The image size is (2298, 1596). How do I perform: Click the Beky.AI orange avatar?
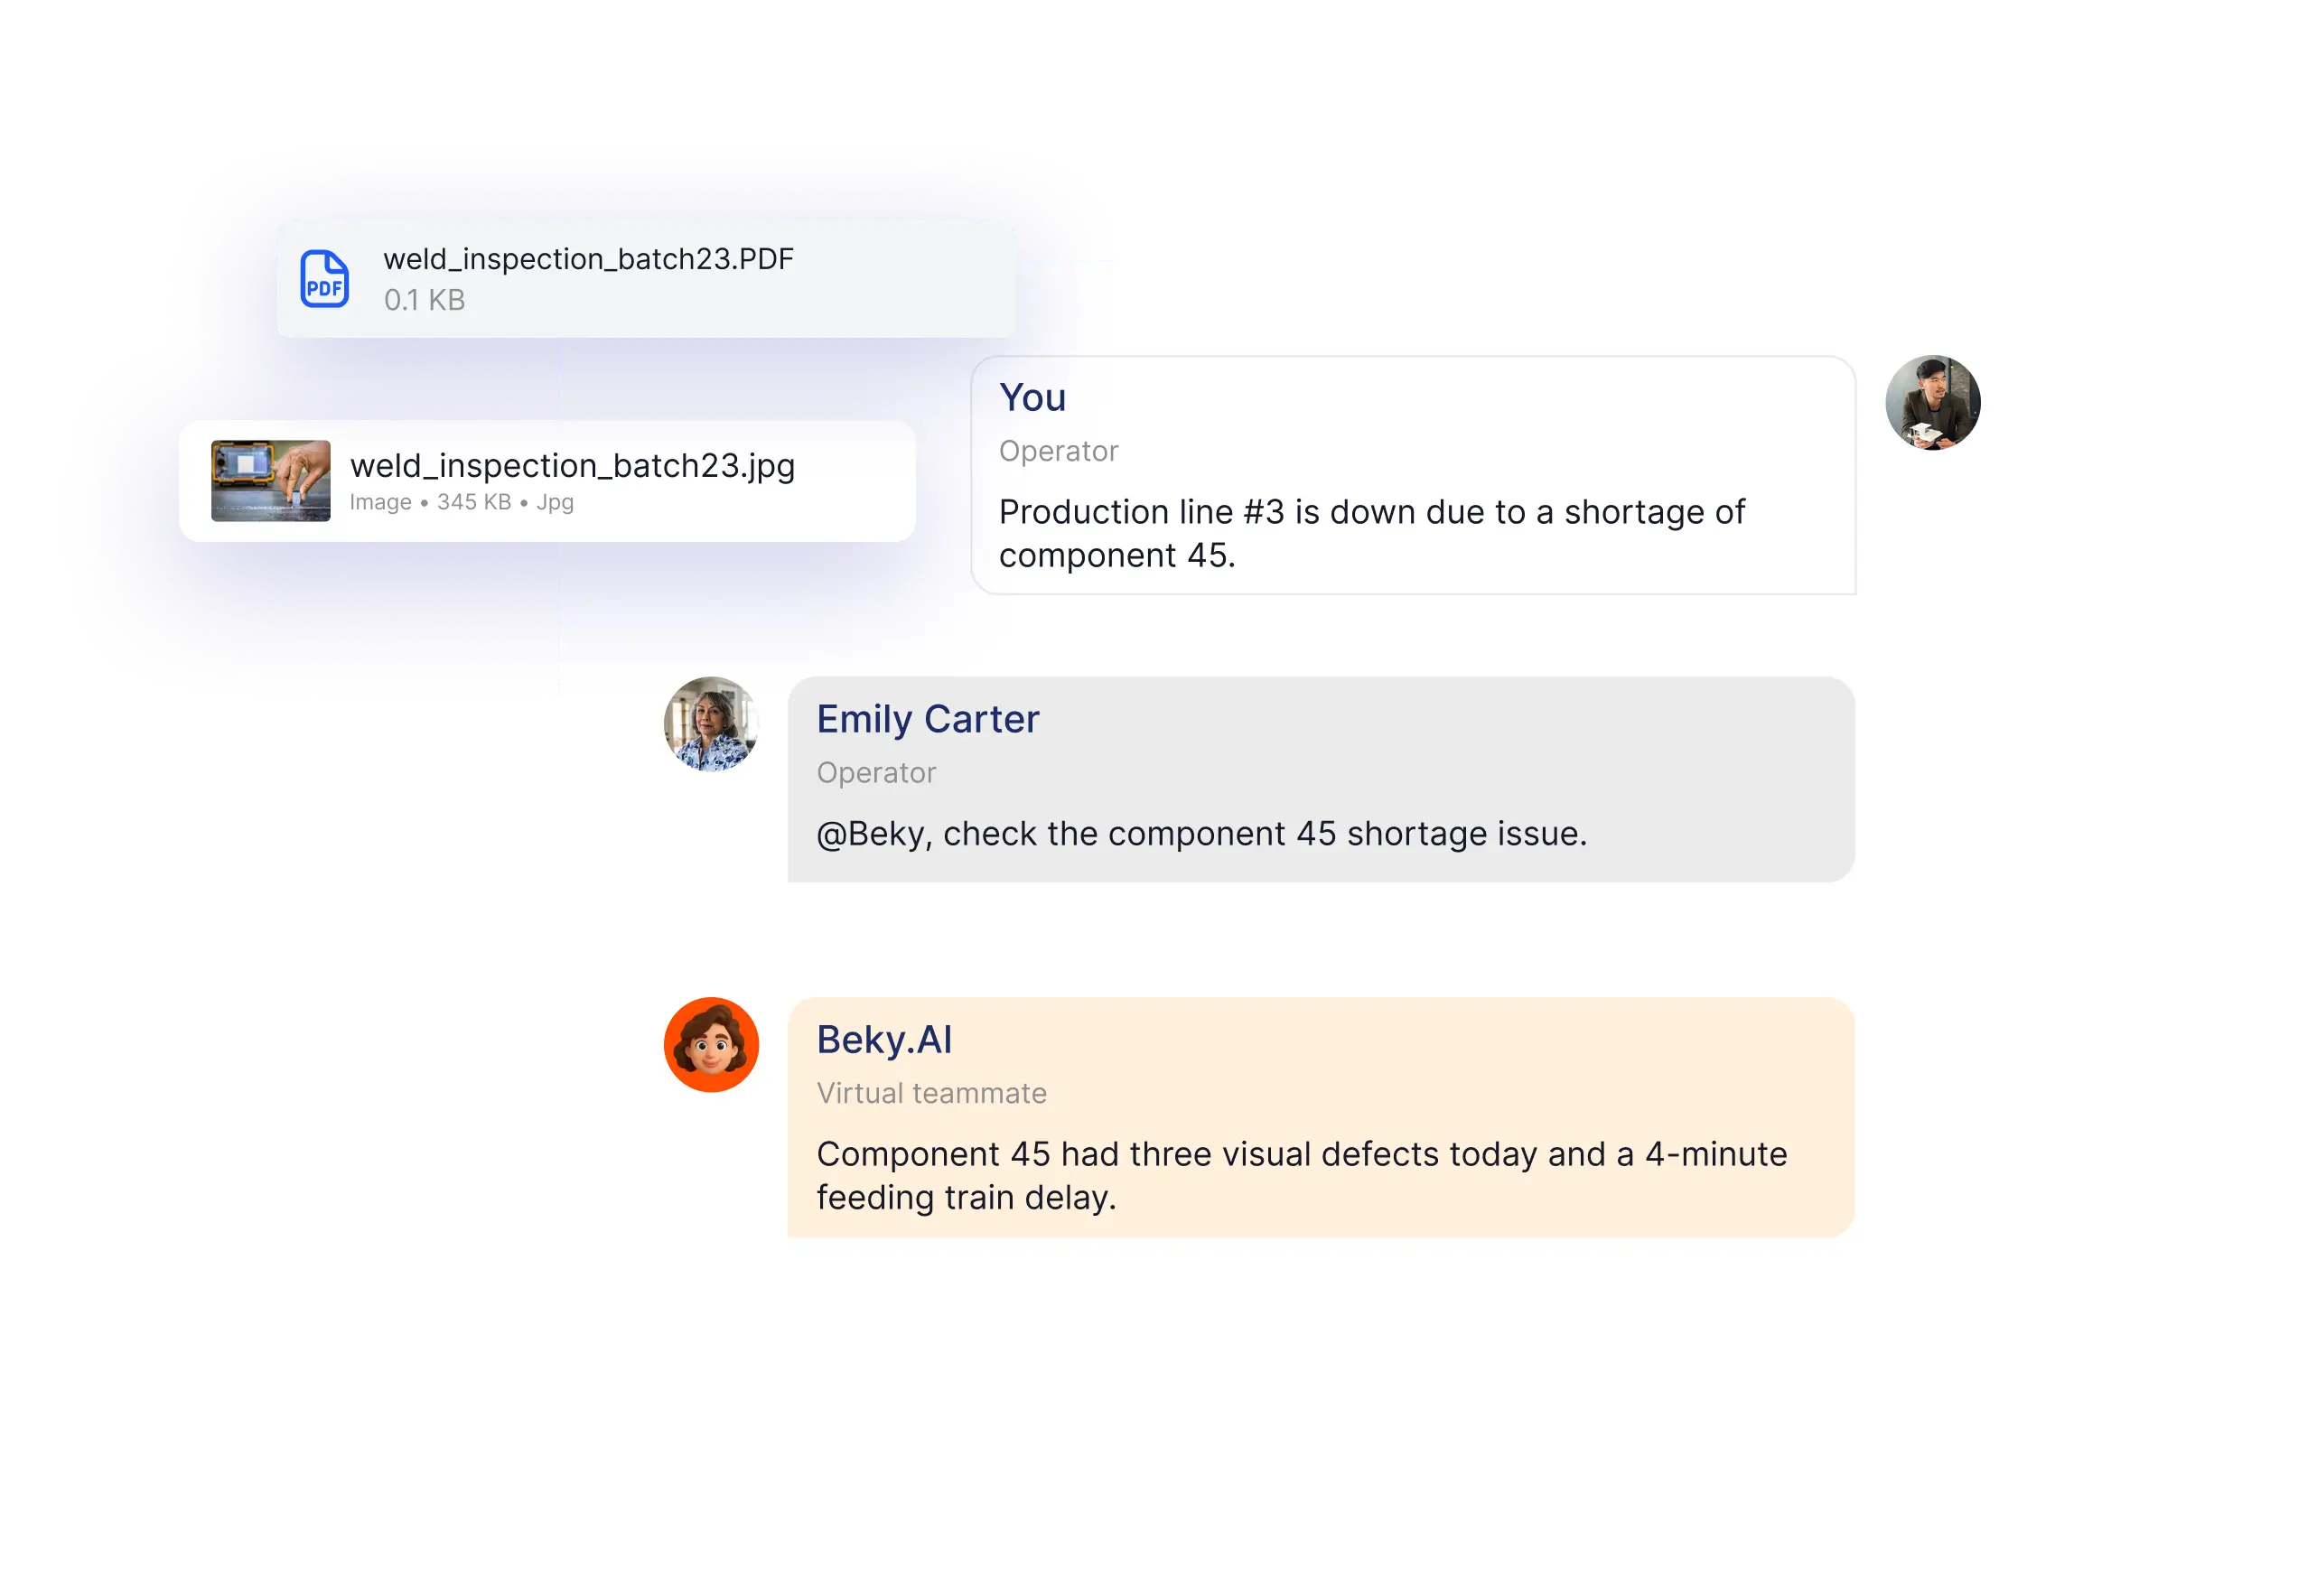click(x=711, y=1044)
